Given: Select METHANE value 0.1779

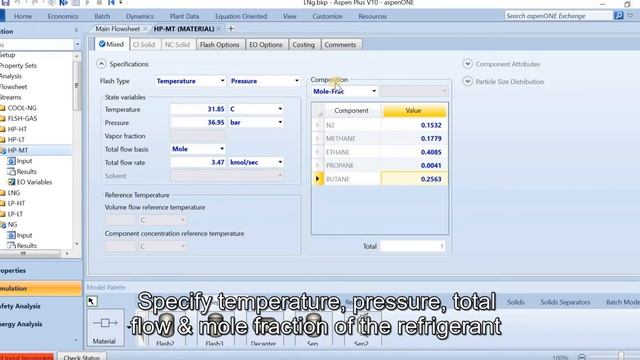Looking at the screenshot, I should [414, 139].
